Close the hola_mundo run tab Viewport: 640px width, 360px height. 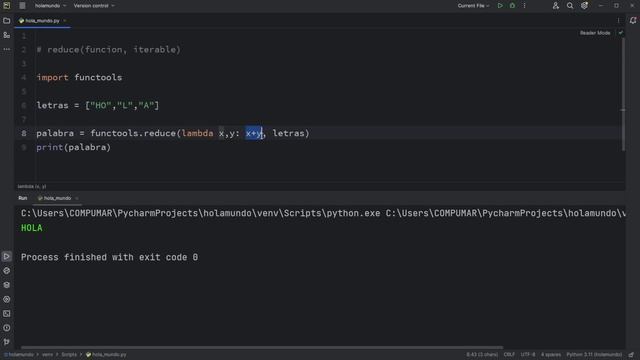(x=77, y=198)
